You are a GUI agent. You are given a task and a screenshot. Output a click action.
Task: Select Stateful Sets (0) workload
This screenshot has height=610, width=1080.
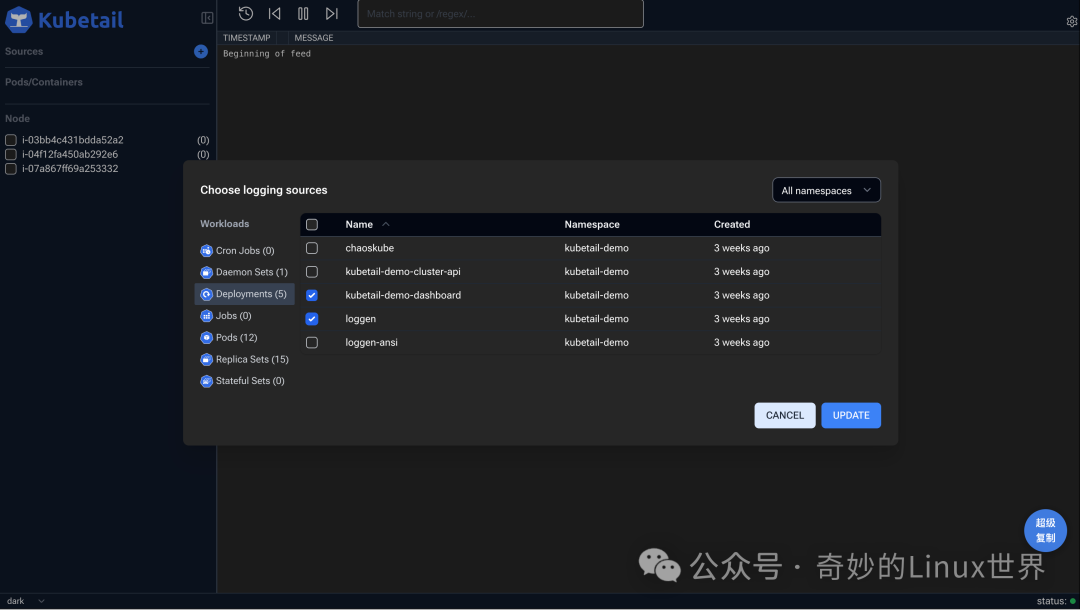coord(250,381)
